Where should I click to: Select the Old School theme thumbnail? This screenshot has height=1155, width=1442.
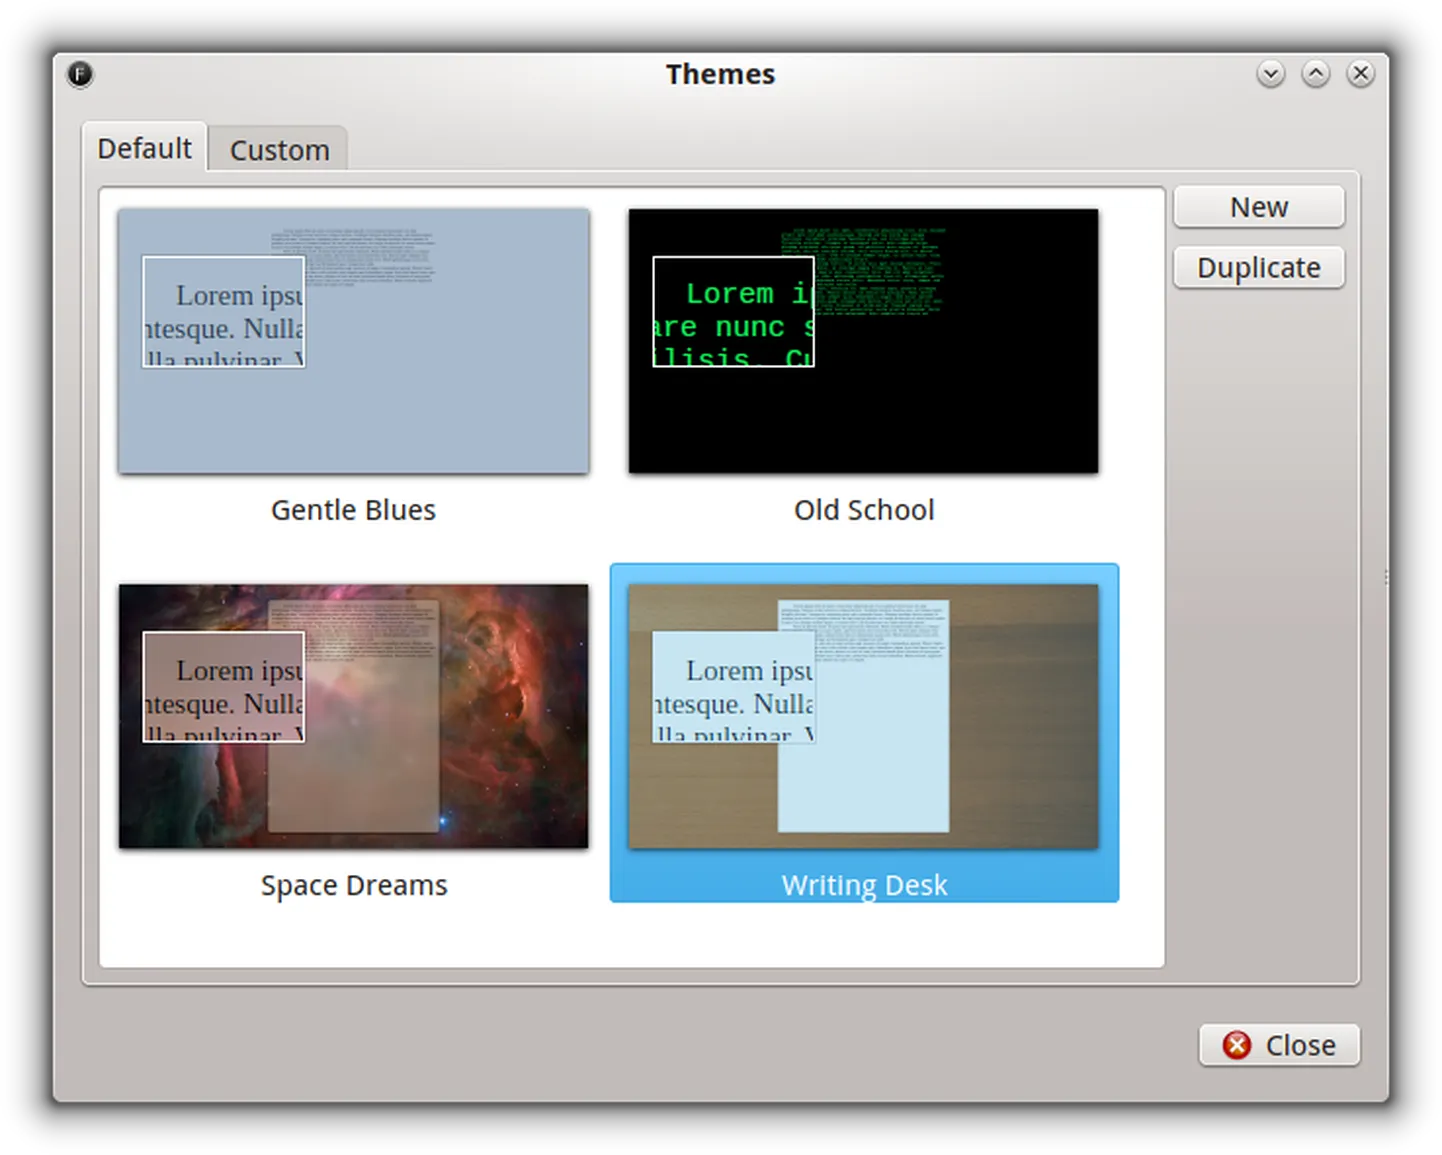(x=864, y=341)
